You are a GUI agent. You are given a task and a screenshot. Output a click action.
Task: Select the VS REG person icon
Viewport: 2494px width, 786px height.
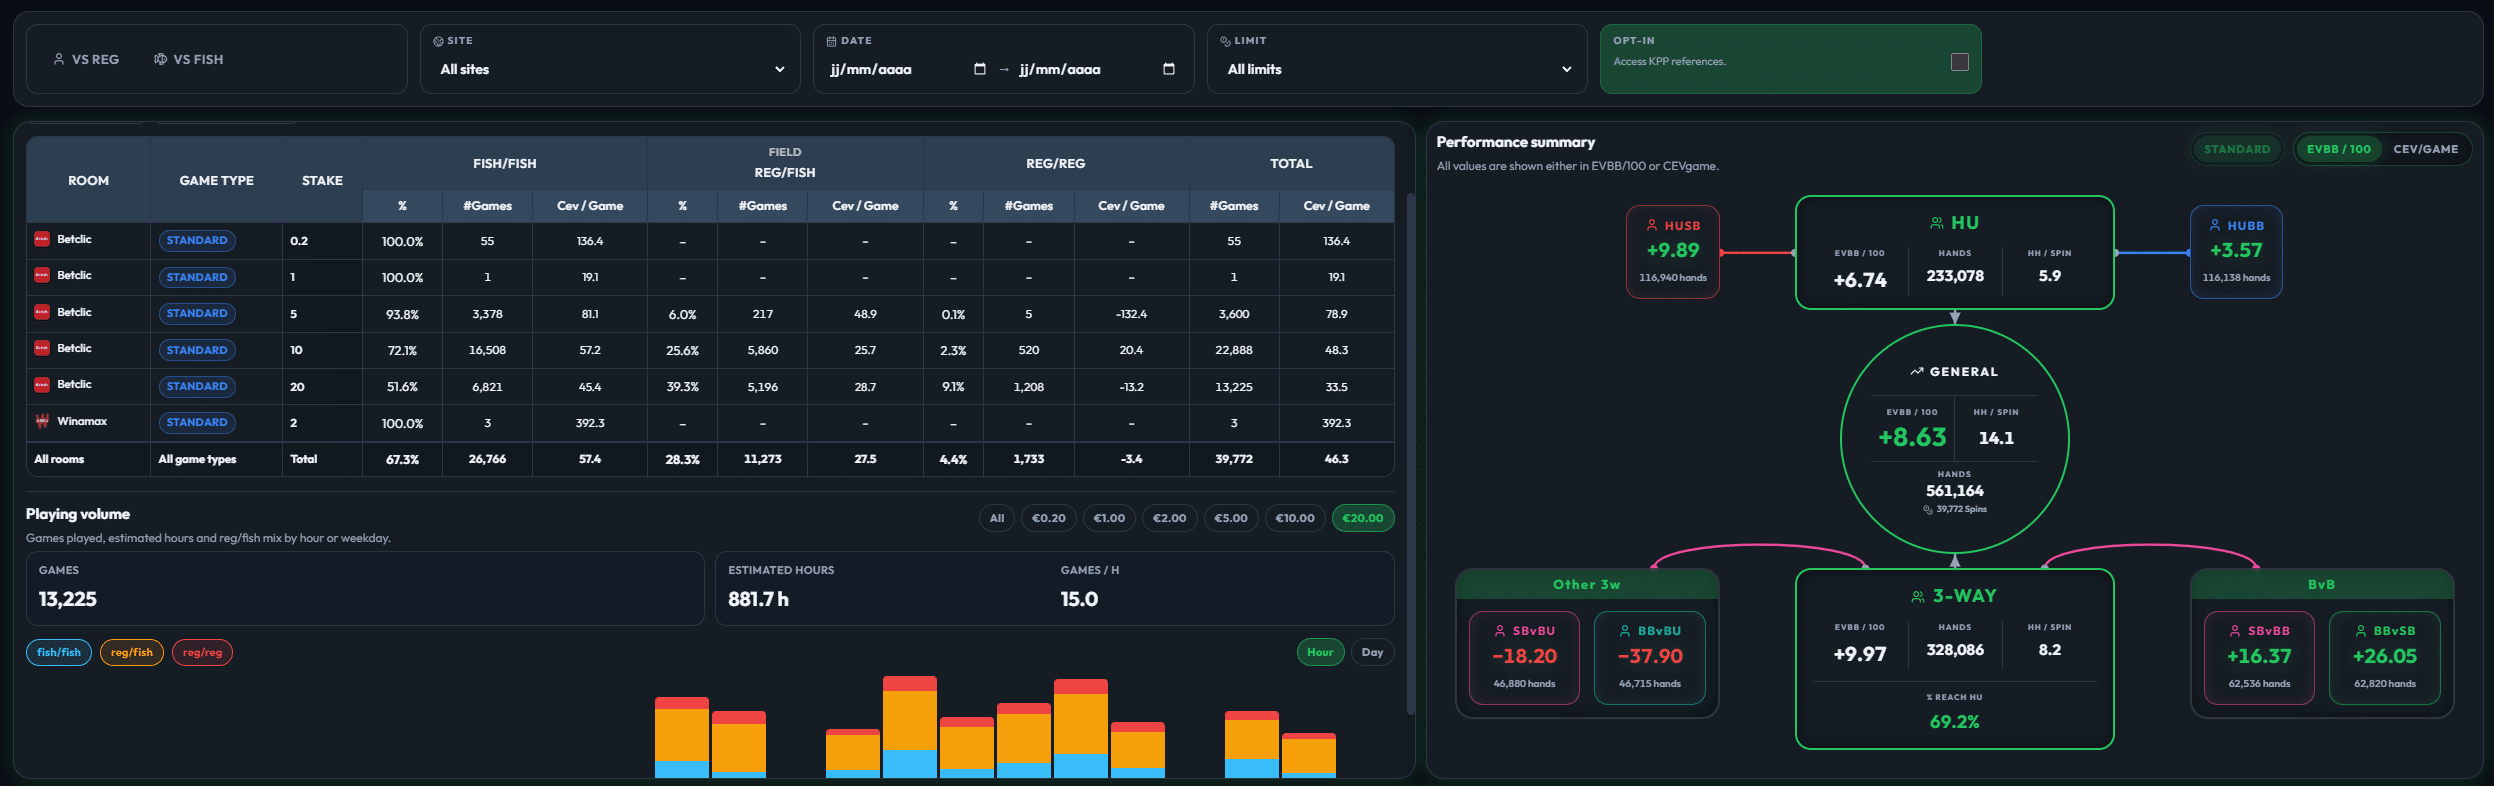pos(59,59)
